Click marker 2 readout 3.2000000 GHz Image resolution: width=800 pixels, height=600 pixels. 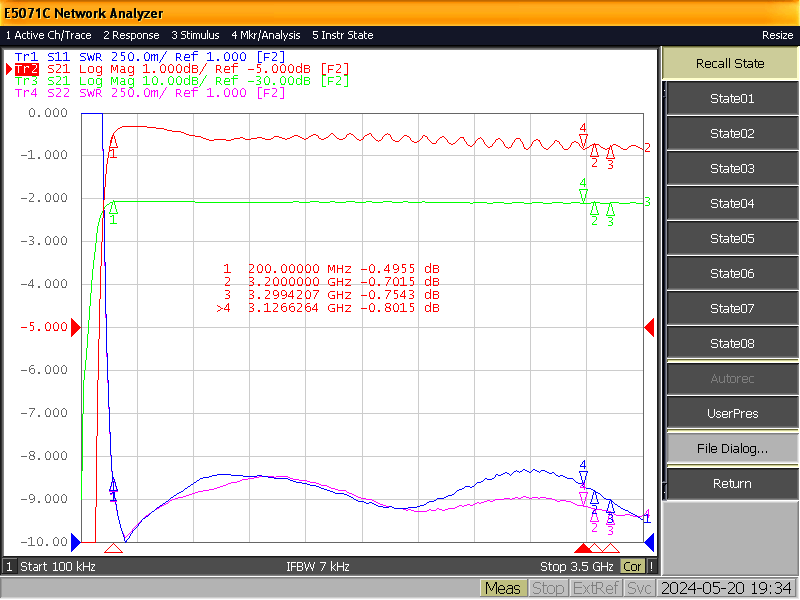(332, 282)
